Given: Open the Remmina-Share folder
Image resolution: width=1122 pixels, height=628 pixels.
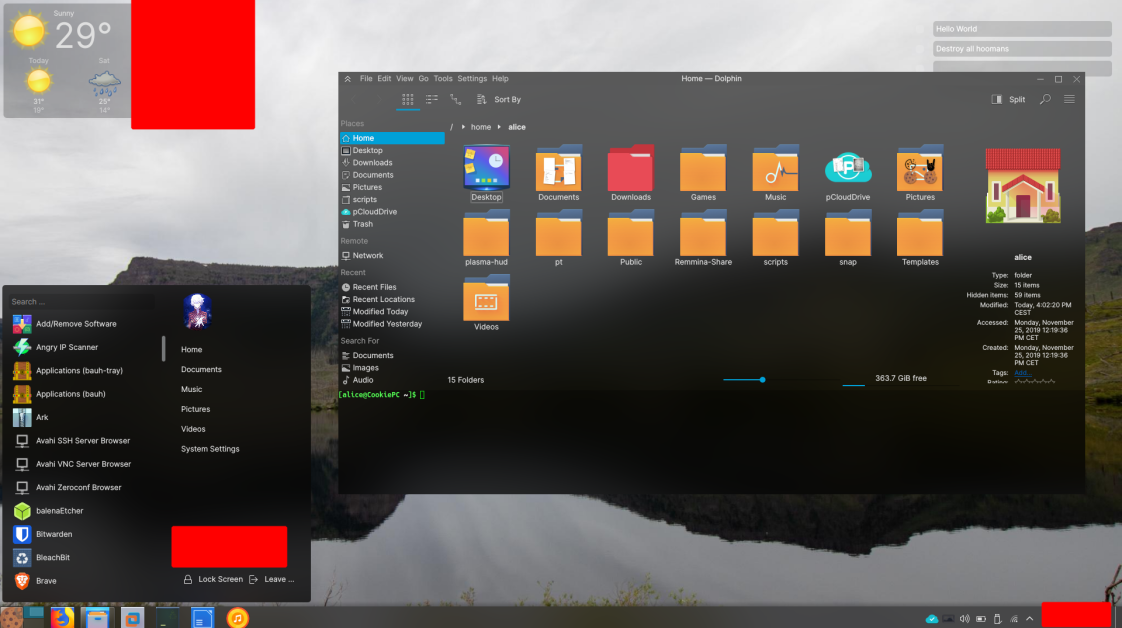Looking at the screenshot, I should point(703,237).
